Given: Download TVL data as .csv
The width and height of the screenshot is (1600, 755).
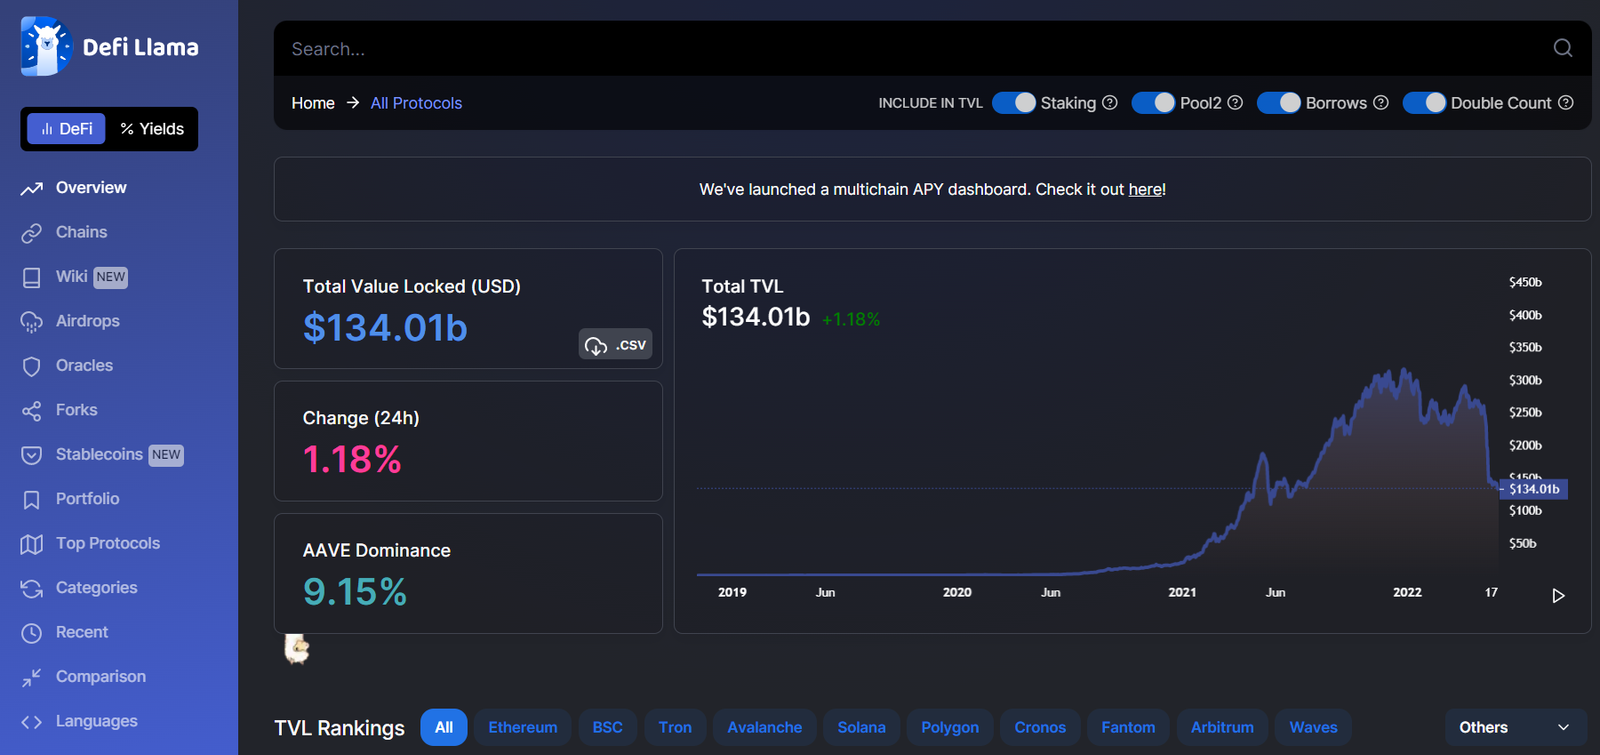Looking at the screenshot, I should tap(616, 344).
